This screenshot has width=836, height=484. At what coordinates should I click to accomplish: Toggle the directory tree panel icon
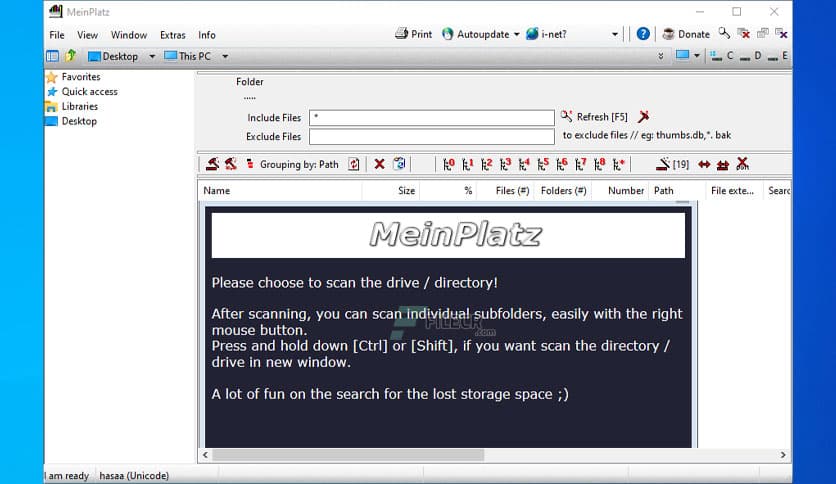coord(52,56)
